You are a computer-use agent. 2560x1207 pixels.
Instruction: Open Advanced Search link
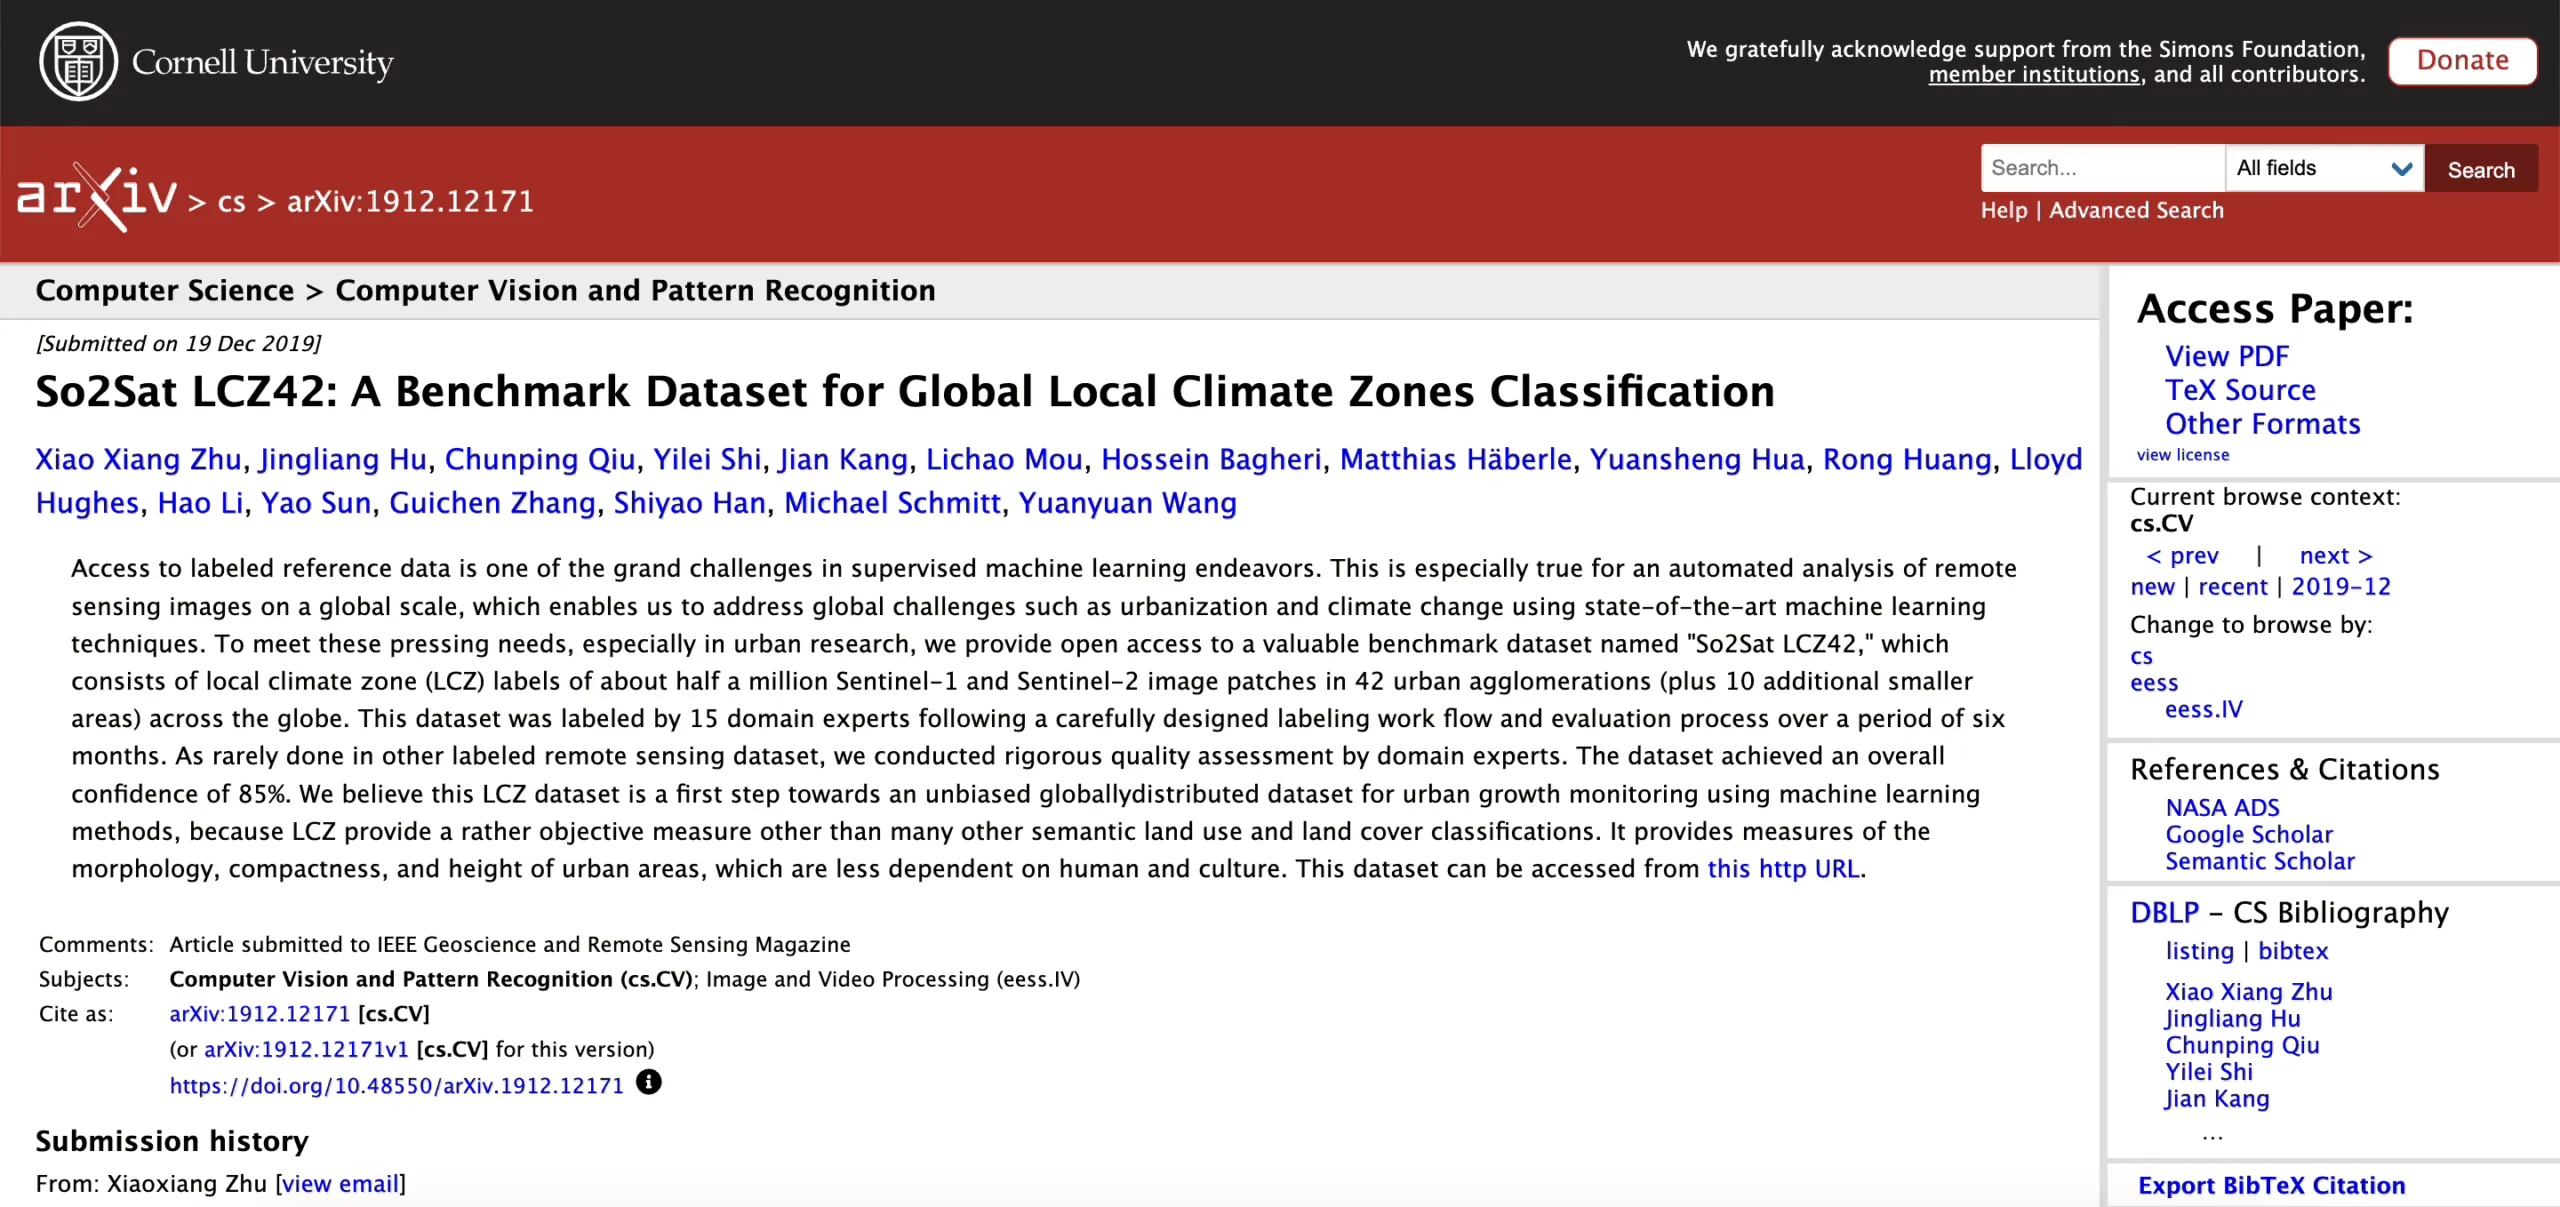[2137, 210]
